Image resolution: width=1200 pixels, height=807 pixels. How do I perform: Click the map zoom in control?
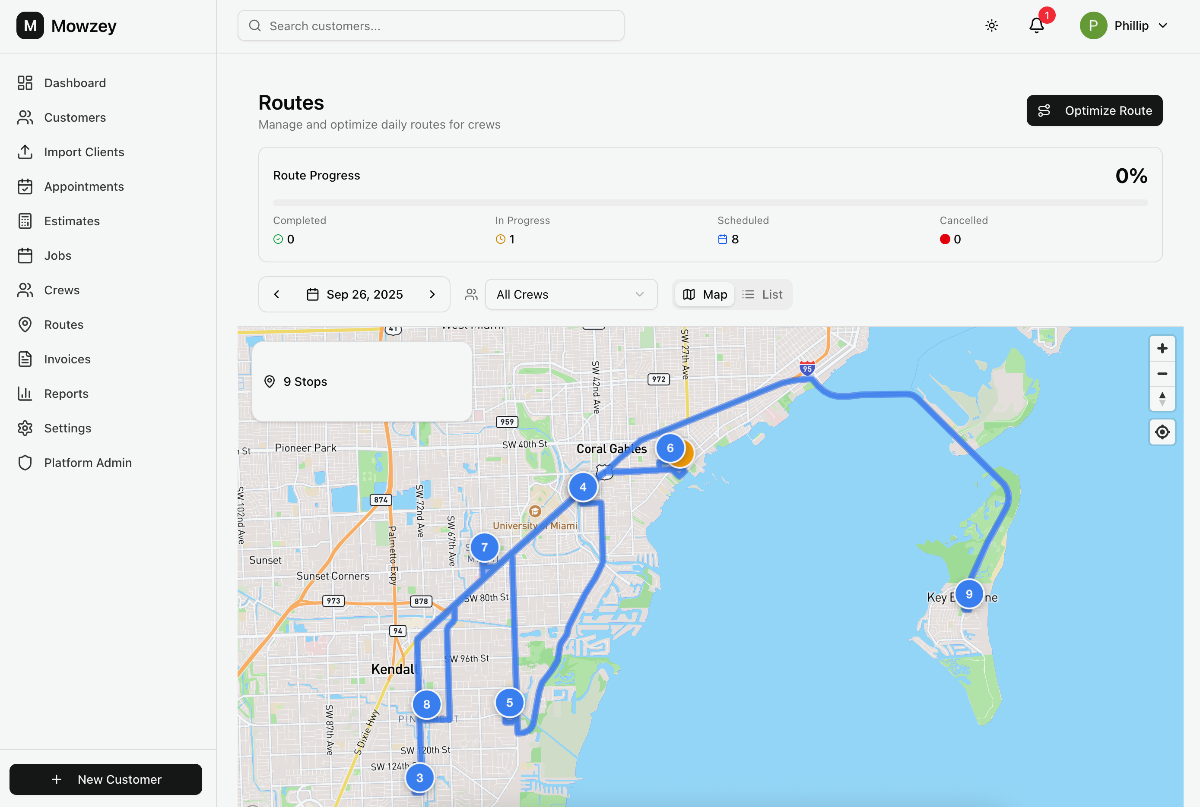[x=1162, y=348]
